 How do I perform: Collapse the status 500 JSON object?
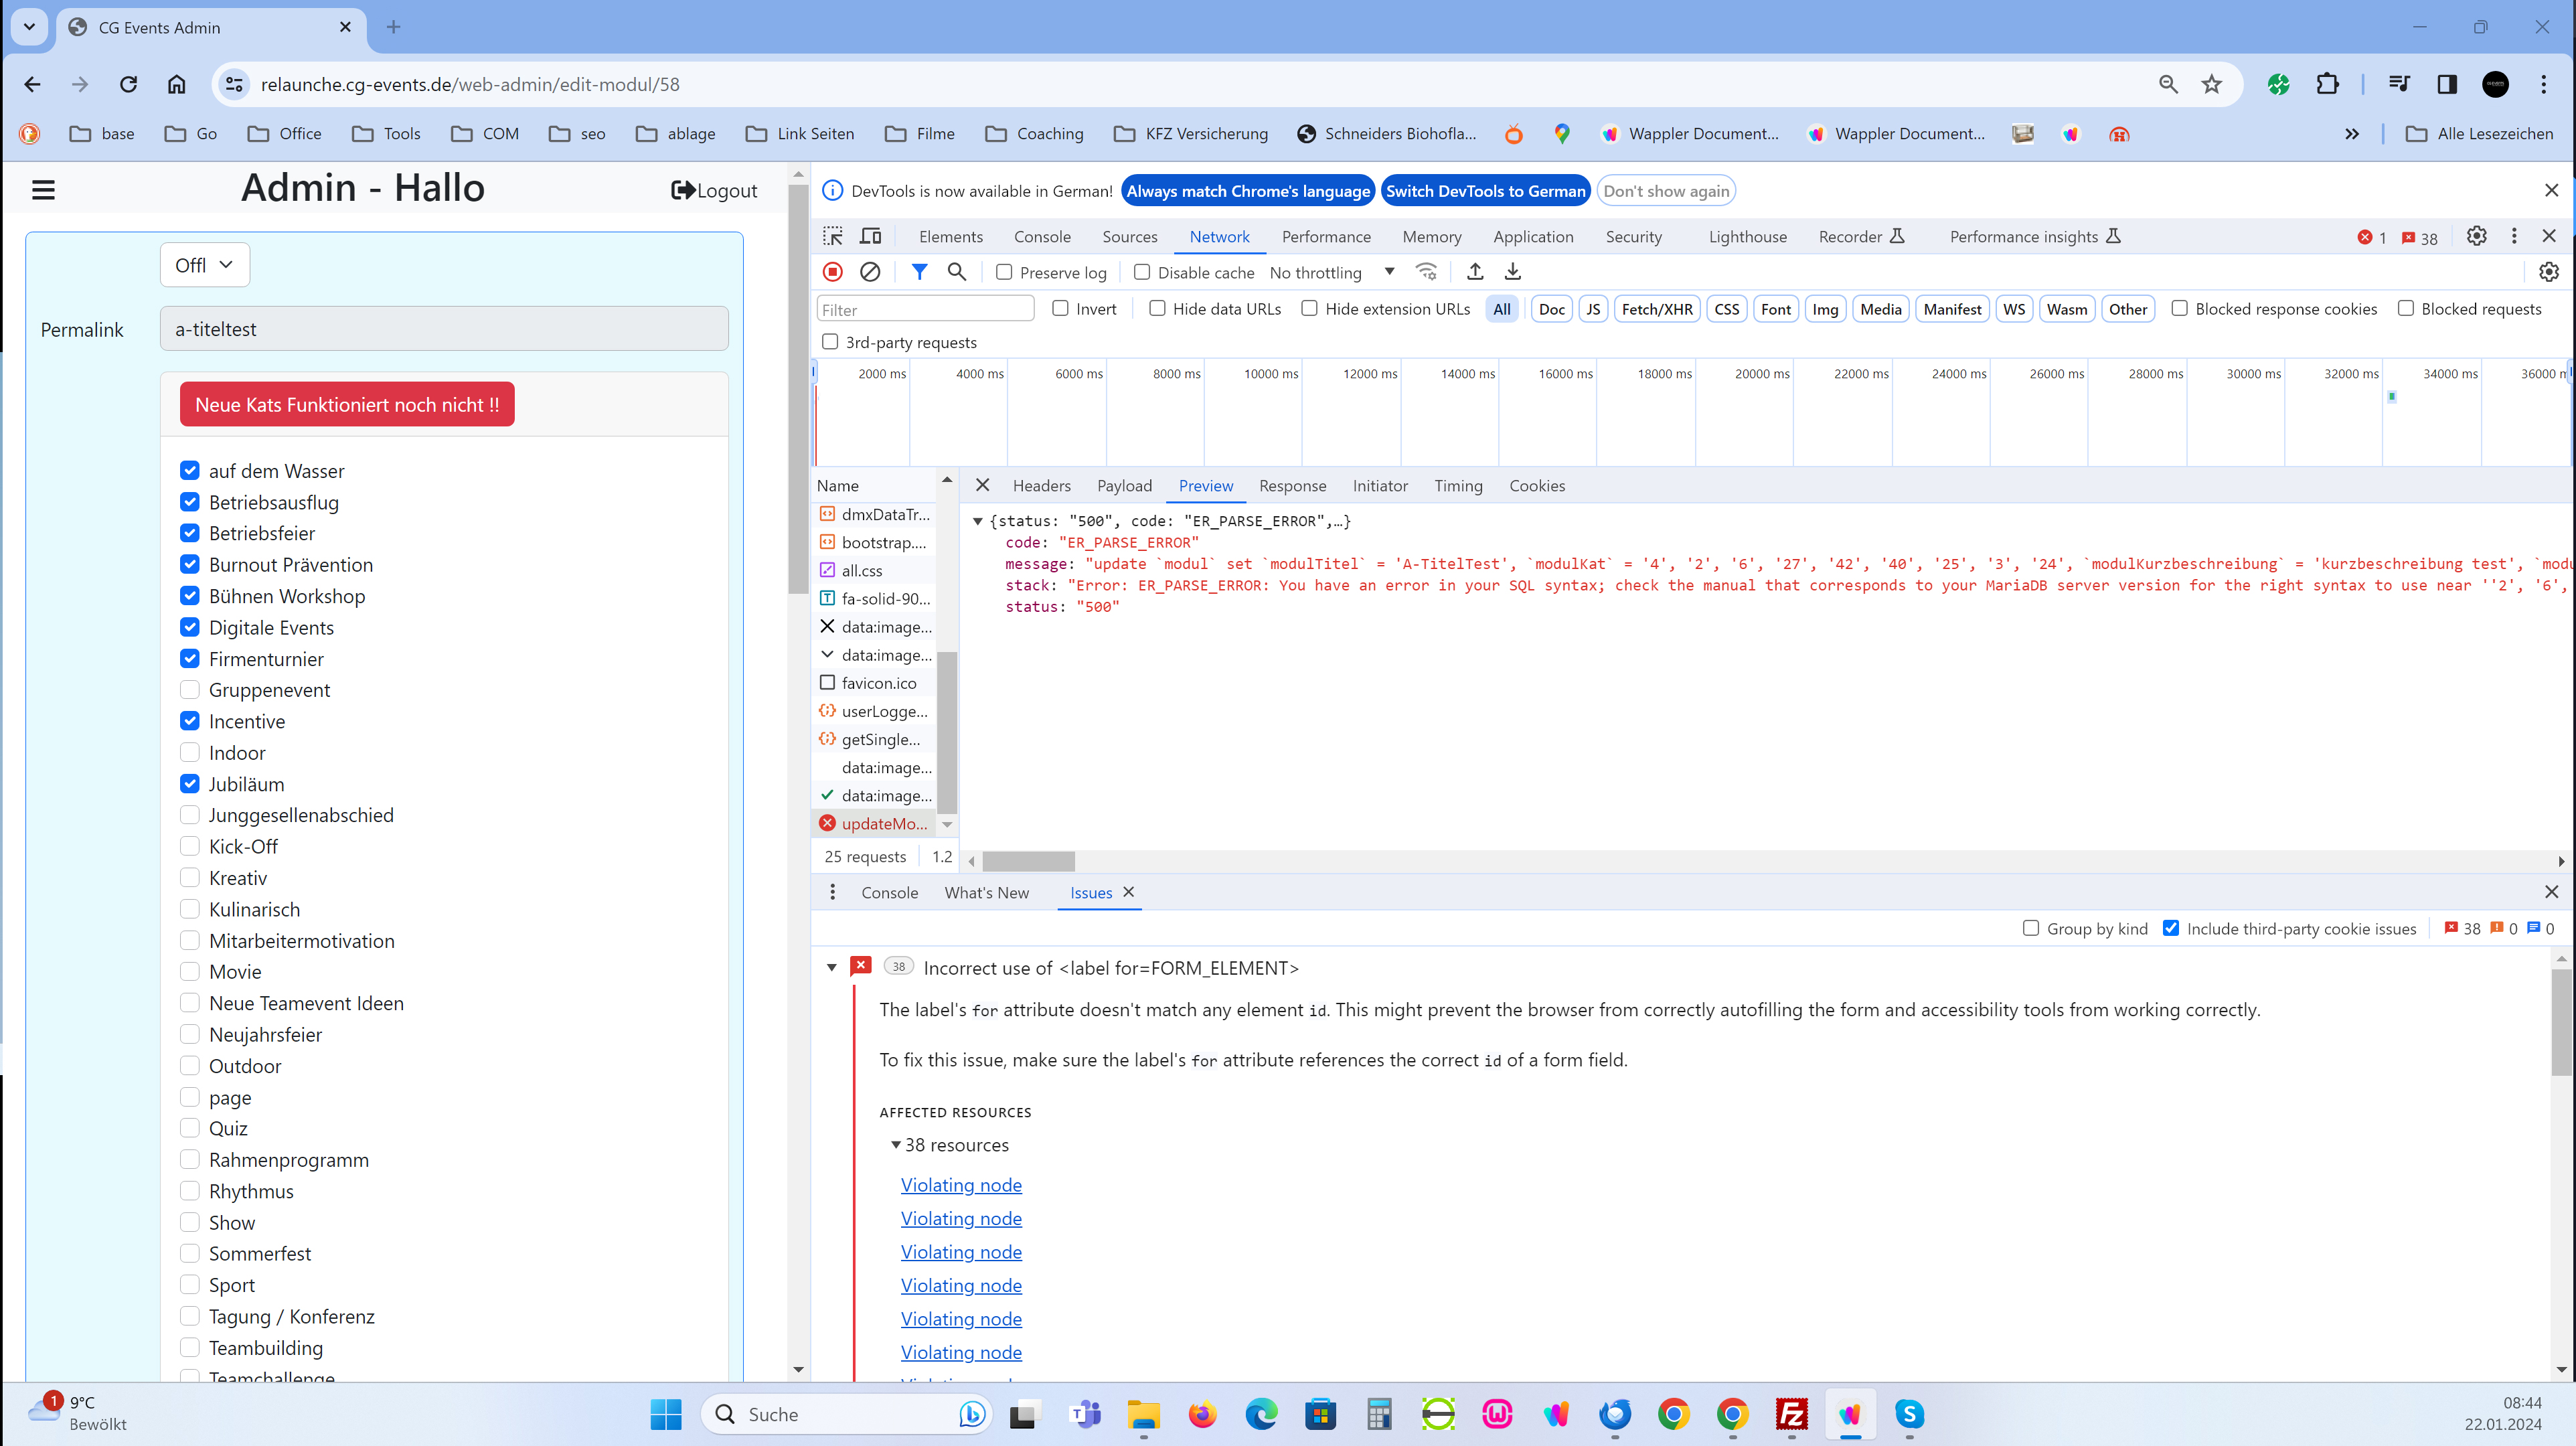coord(978,521)
